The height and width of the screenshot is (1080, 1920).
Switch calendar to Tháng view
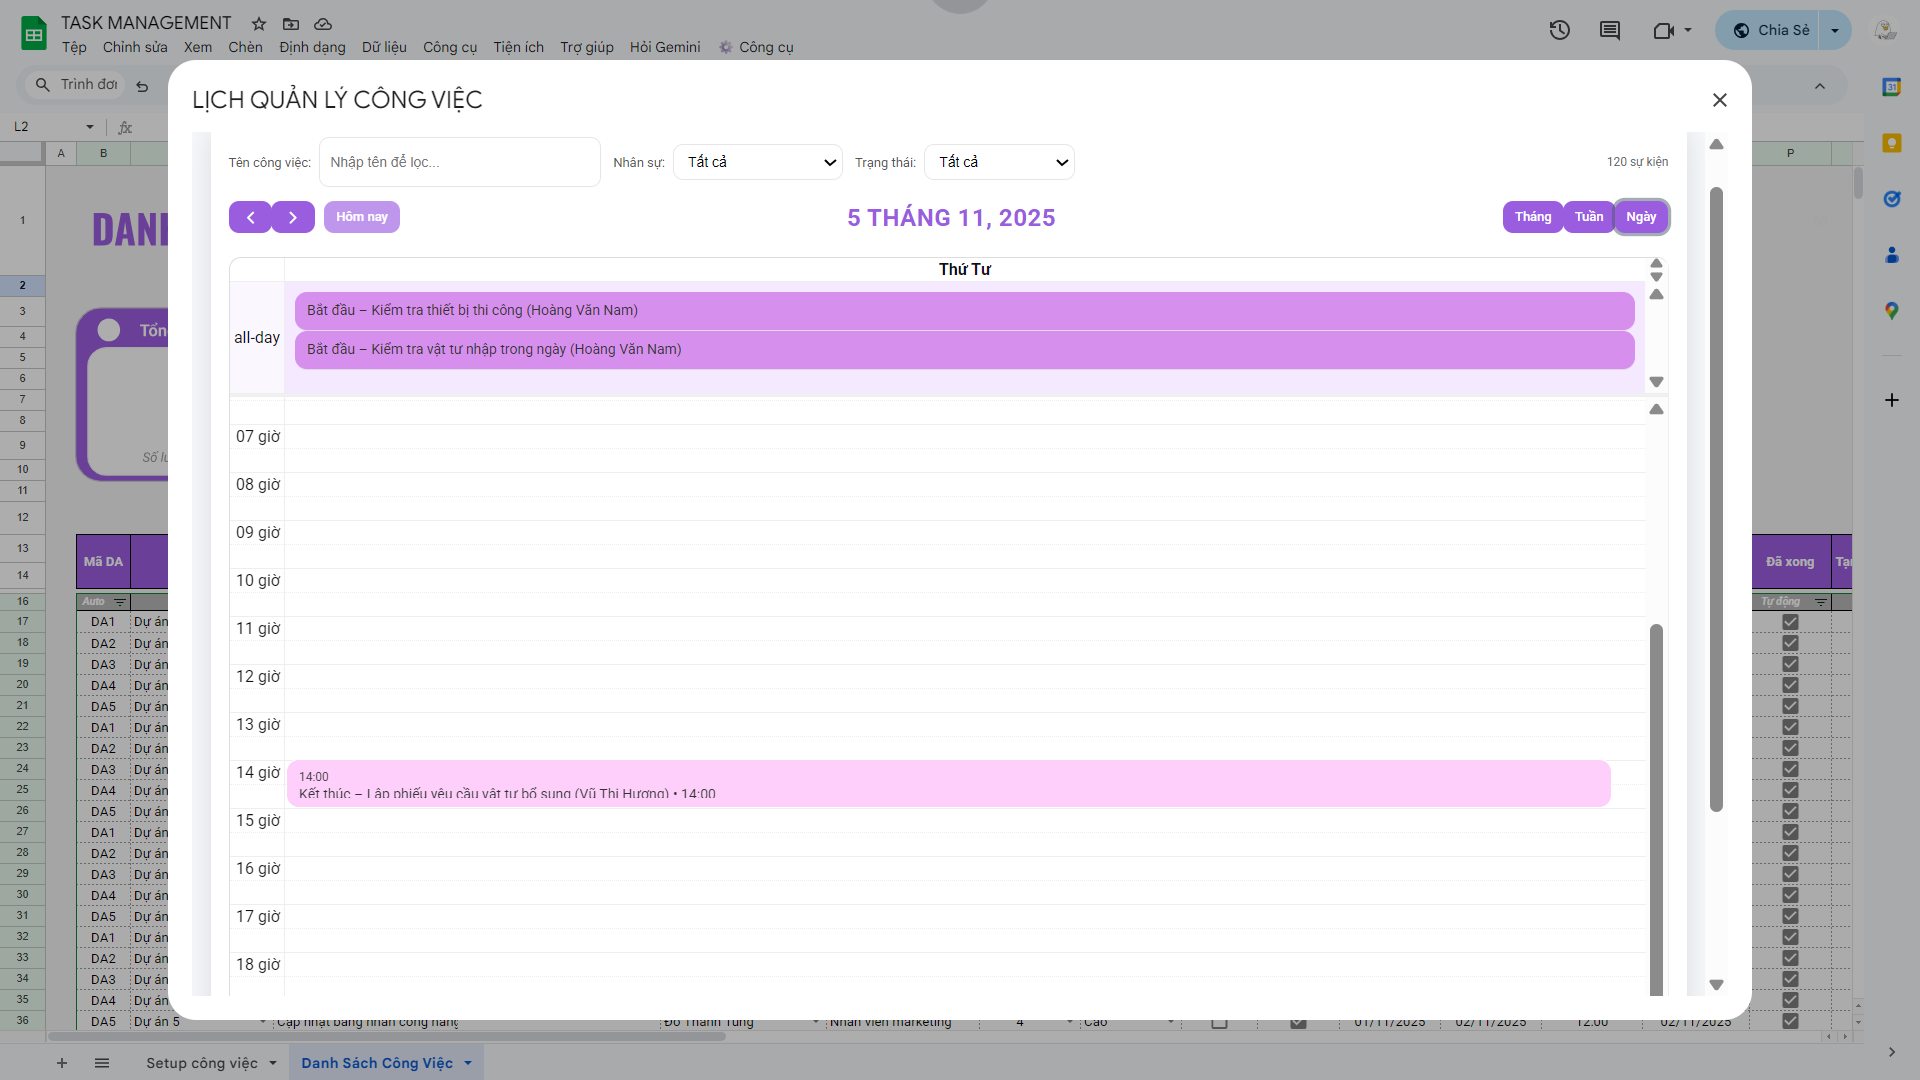click(x=1532, y=217)
